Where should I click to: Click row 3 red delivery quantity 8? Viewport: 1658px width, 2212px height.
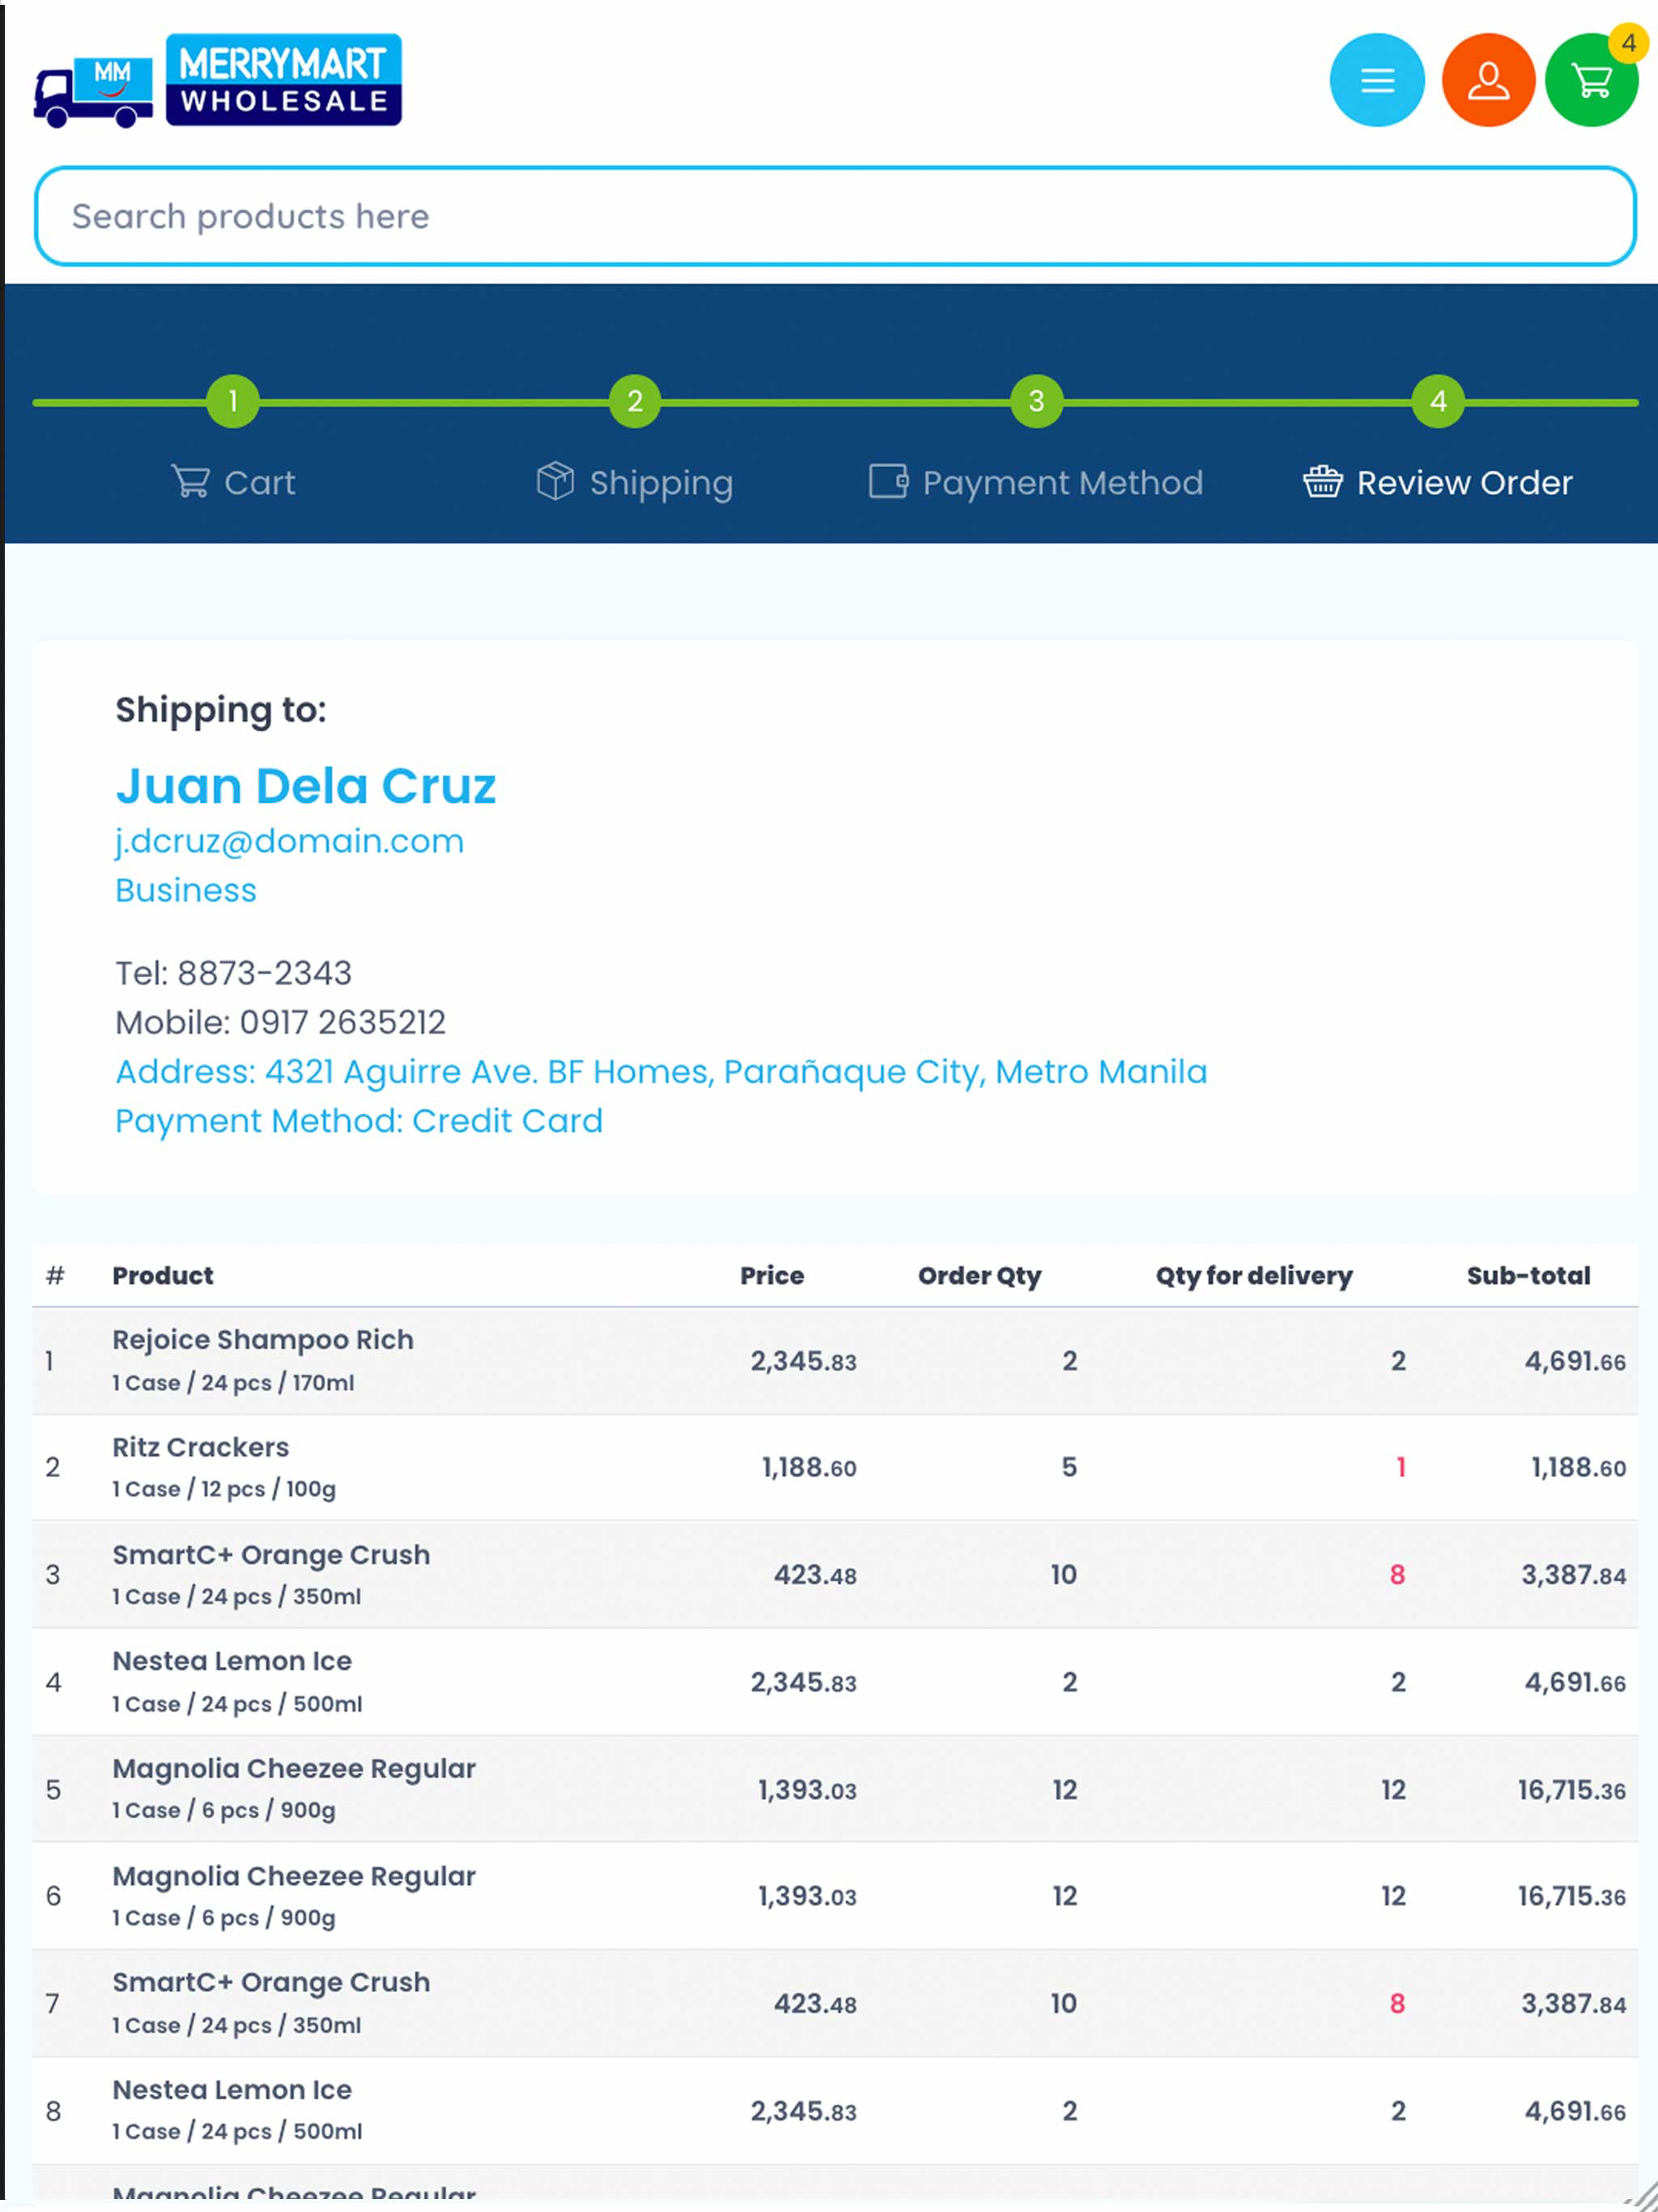coord(1397,1575)
